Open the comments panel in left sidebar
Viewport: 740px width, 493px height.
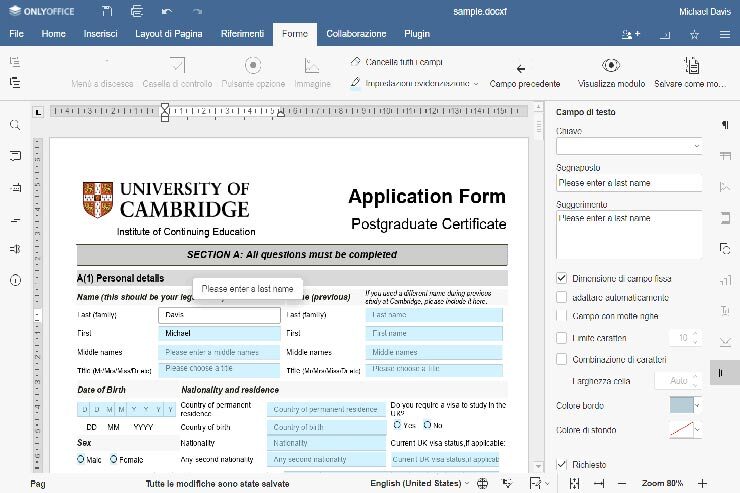coord(15,156)
